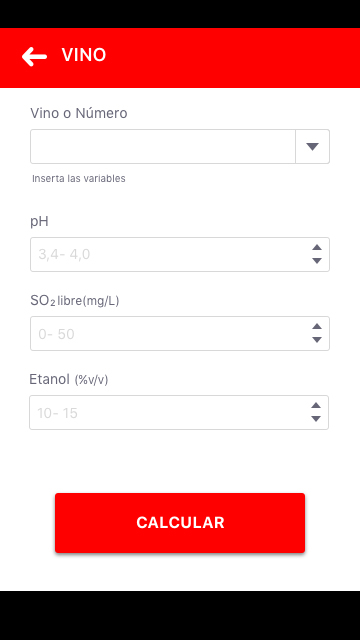This screenshot has height=640, width=360.
Task: Click the pH field label
Action: point(39,222)
